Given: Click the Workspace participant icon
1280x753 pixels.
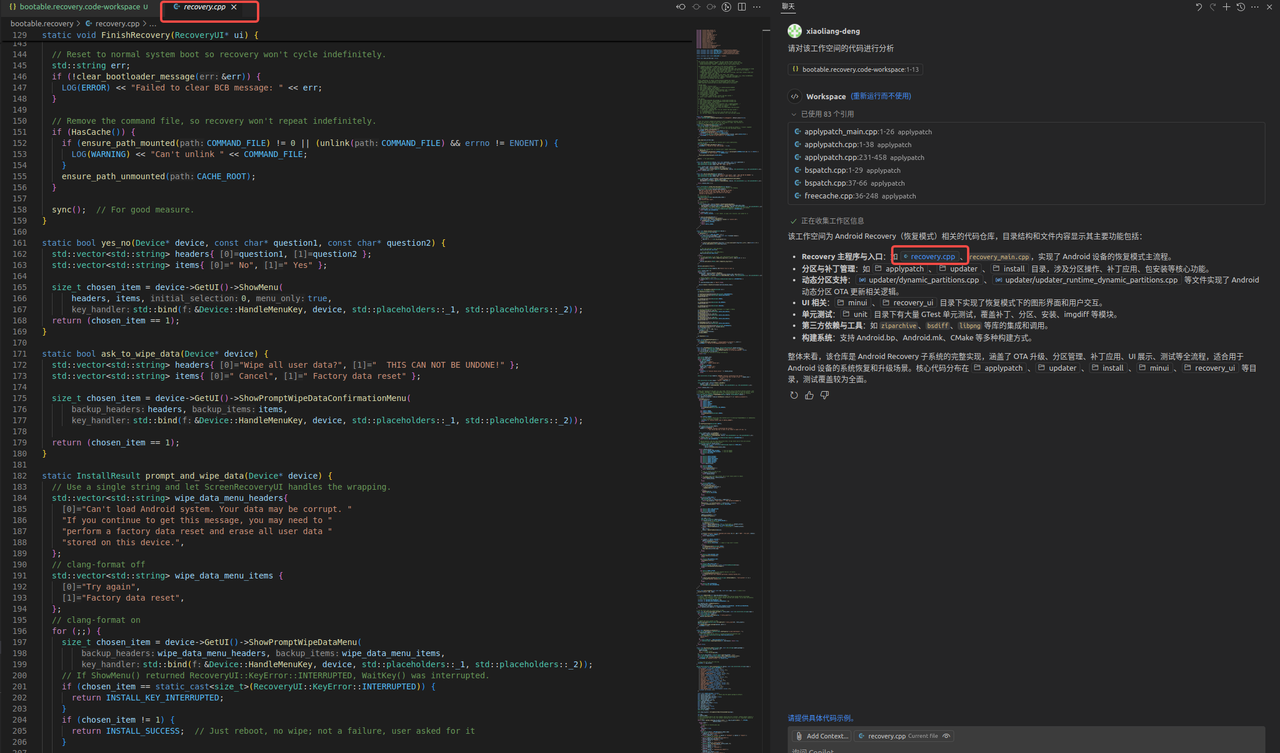Looking at the screenshot, I should (x=794, y=97).
